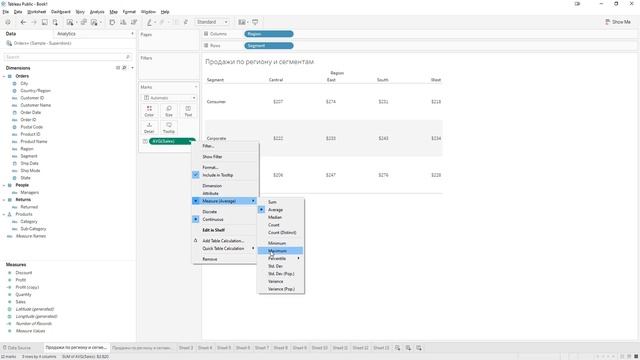Screen dimensions: 640x360
Task: Collapse the People dimension folder
Action: [x=4, y=185]
